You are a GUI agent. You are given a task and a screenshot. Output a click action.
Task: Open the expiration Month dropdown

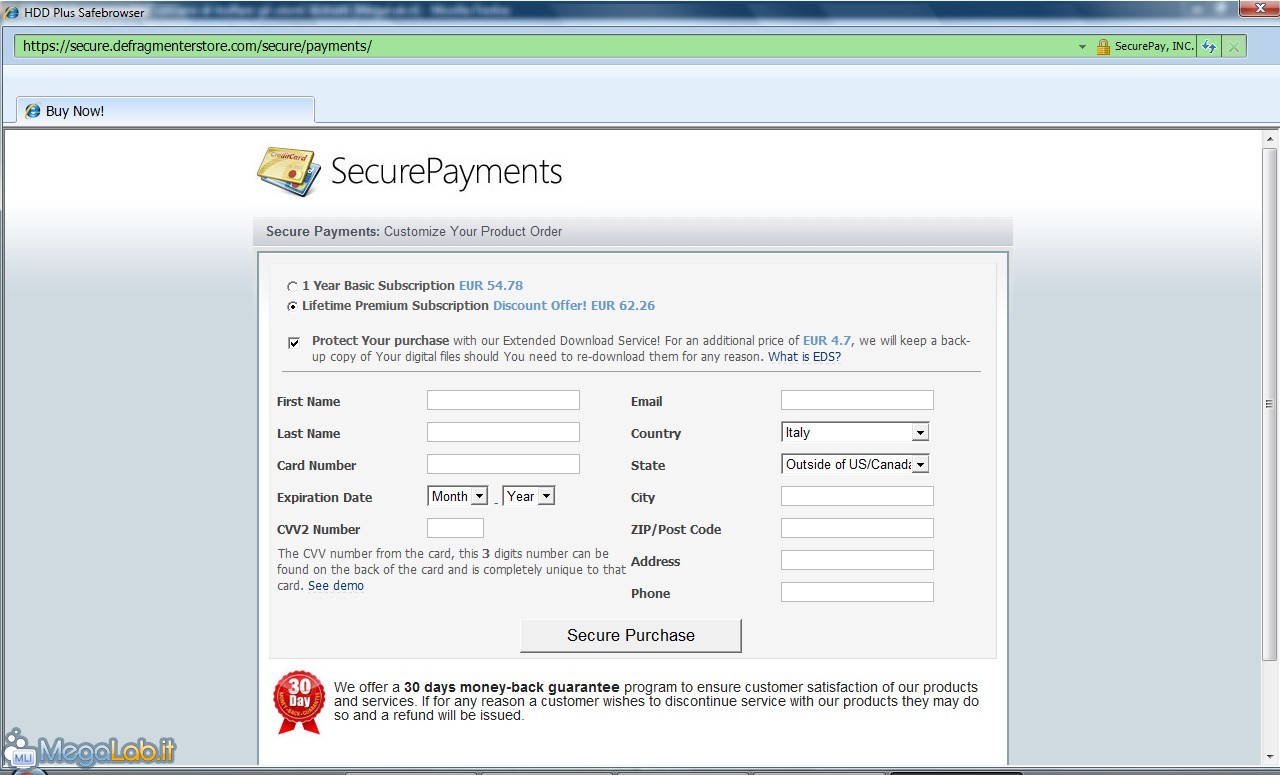pyautogui.click(x=457, y=496)
